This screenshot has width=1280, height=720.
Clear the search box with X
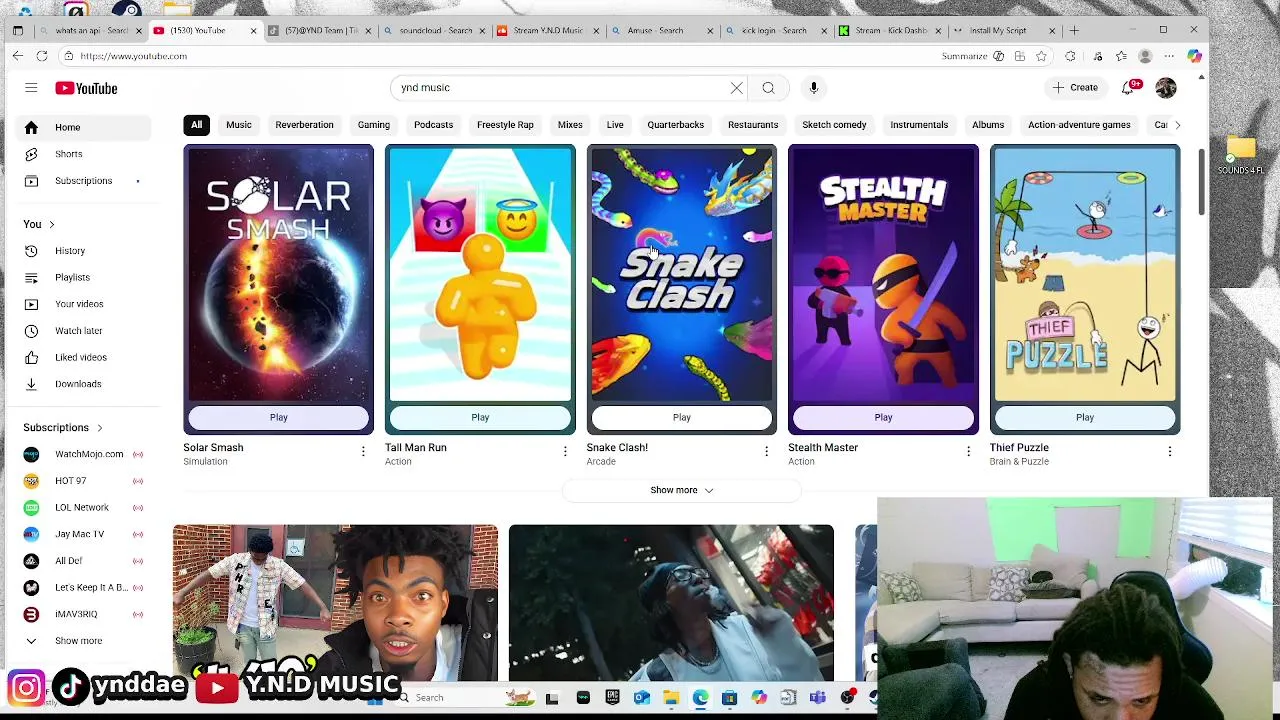[x=737, y=88]
